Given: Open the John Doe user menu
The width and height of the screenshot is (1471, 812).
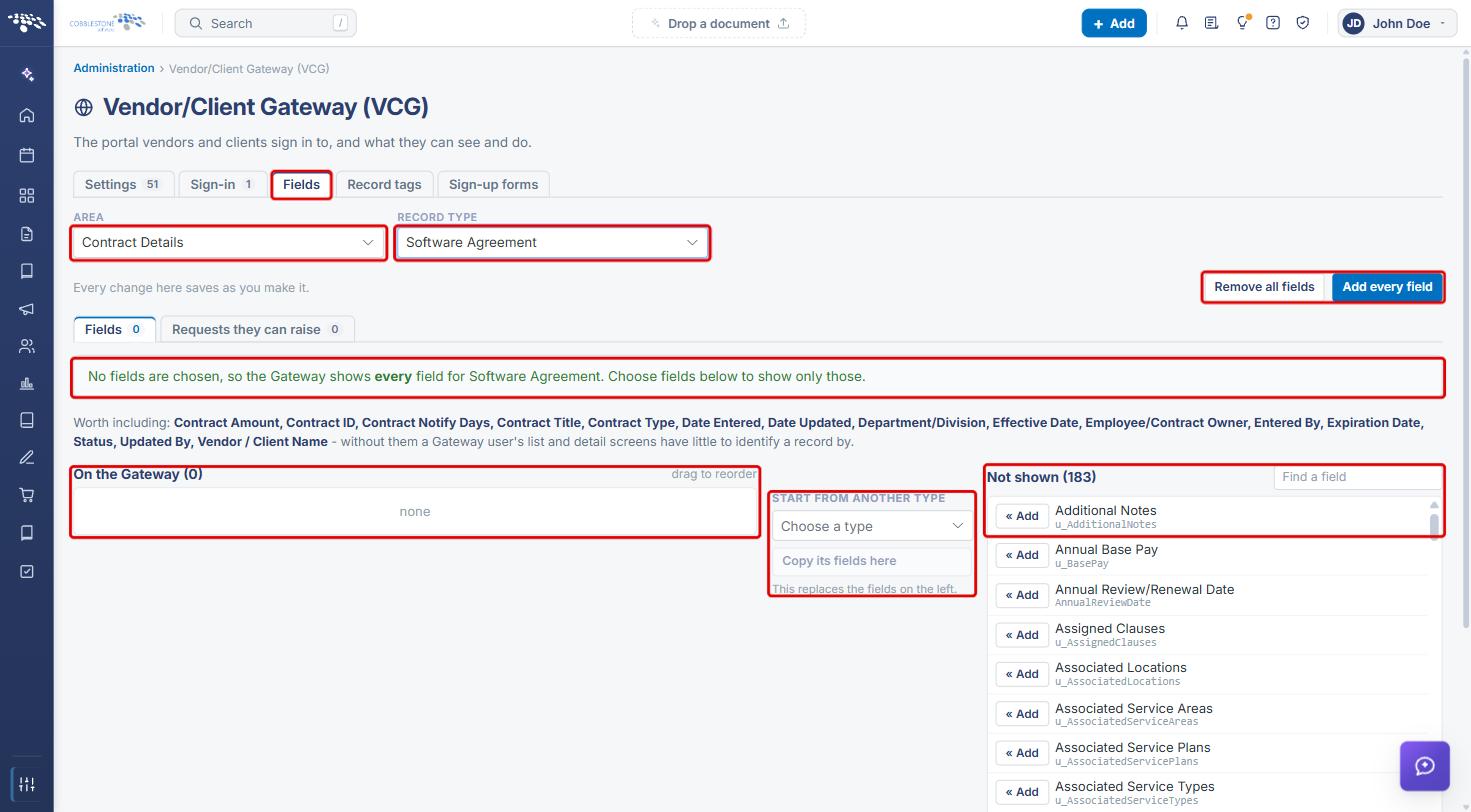Looking at the screenshot, I should pos(1395,23).
